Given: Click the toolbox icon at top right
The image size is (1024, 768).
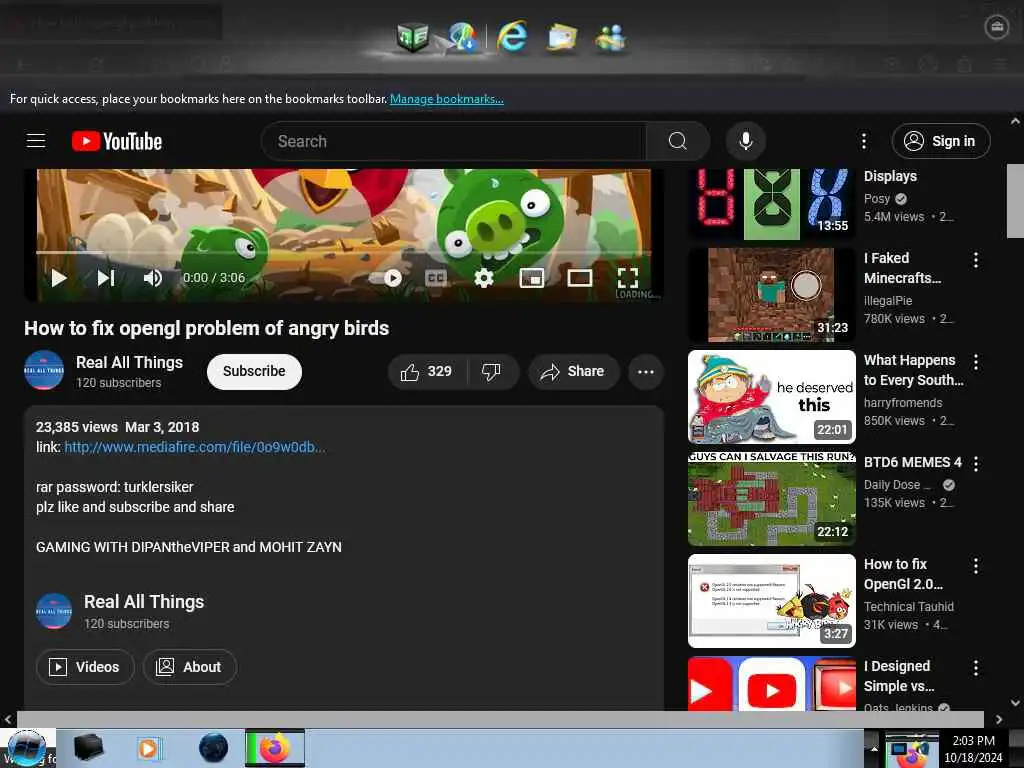Looking at the screenshot, I should 997,27.
